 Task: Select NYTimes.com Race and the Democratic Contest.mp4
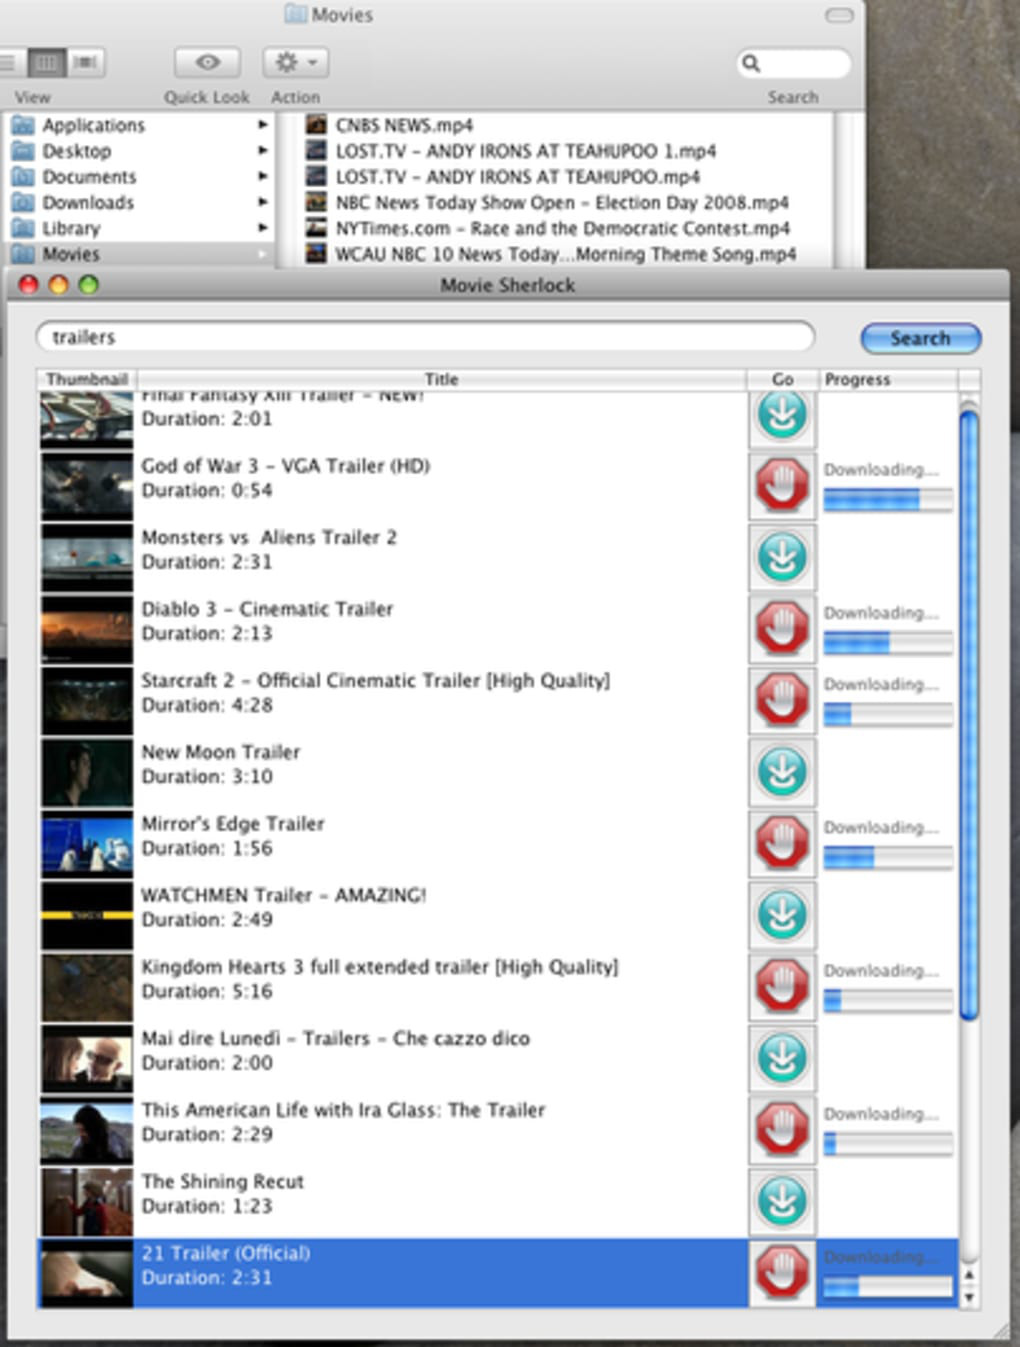(562, 229)
